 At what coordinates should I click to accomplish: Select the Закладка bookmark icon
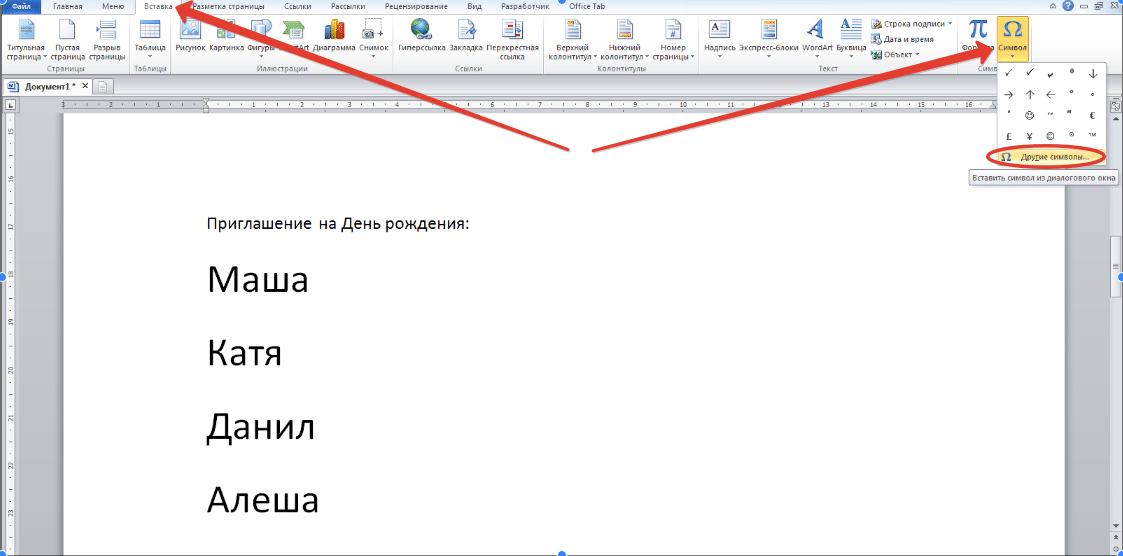pos(466,37)
